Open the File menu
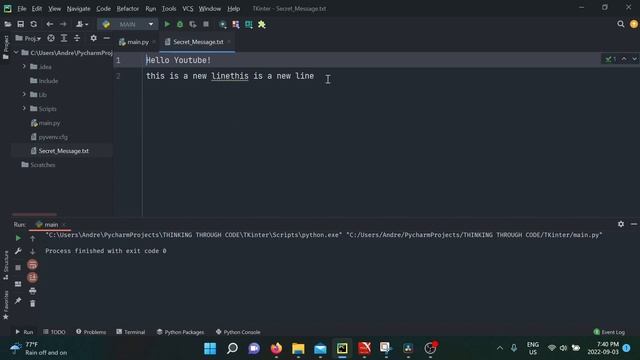 pos(22,9)
